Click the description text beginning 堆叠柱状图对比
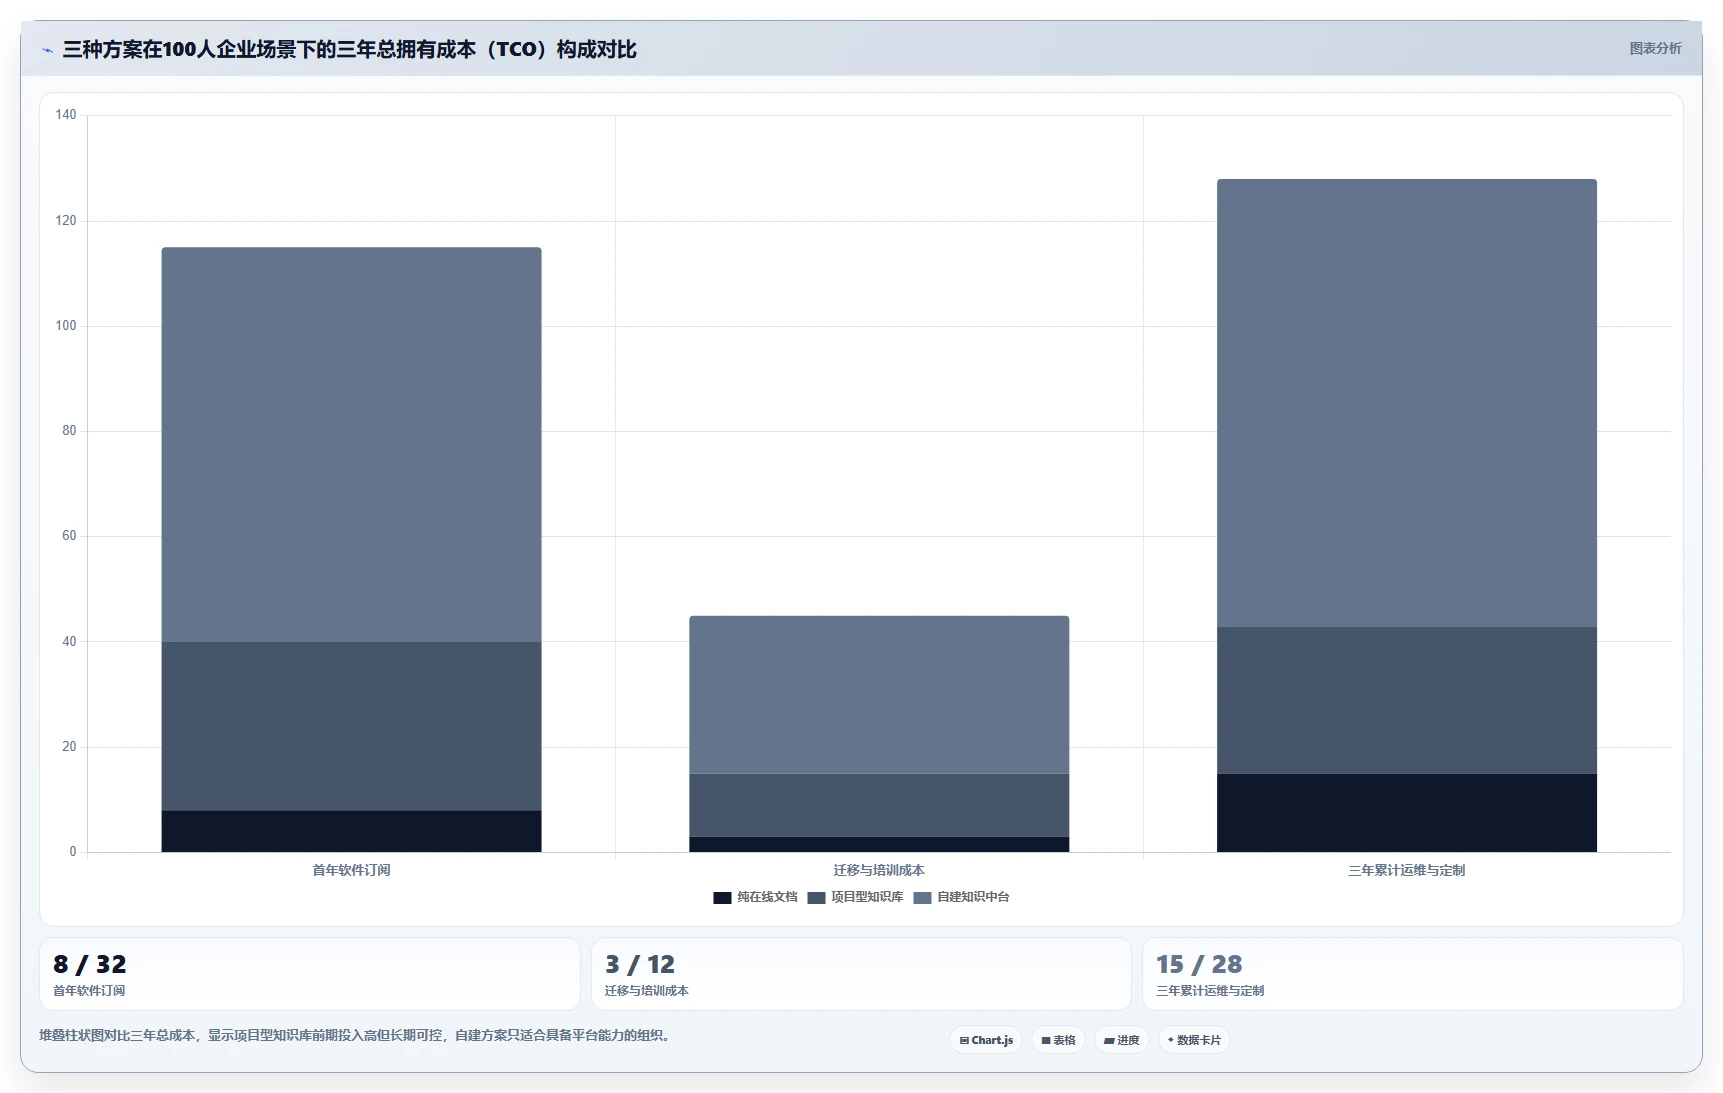 pyautogui.click(x=355, y=1035)
